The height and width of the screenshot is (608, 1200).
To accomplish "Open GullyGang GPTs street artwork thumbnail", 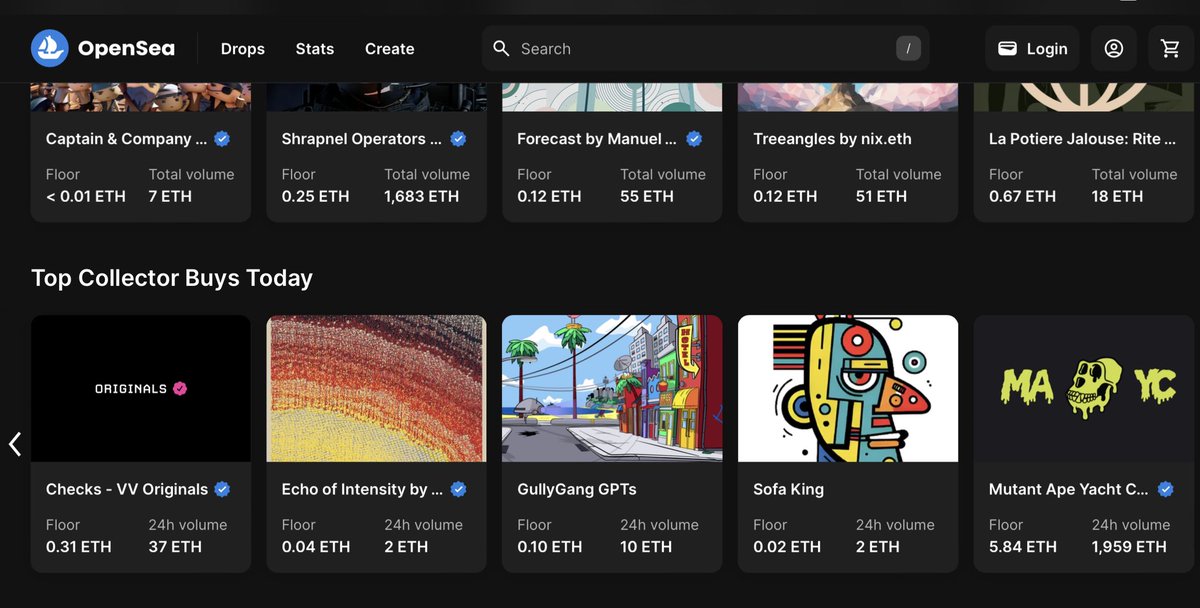I will pyautogui.click(x=612, y=389).
